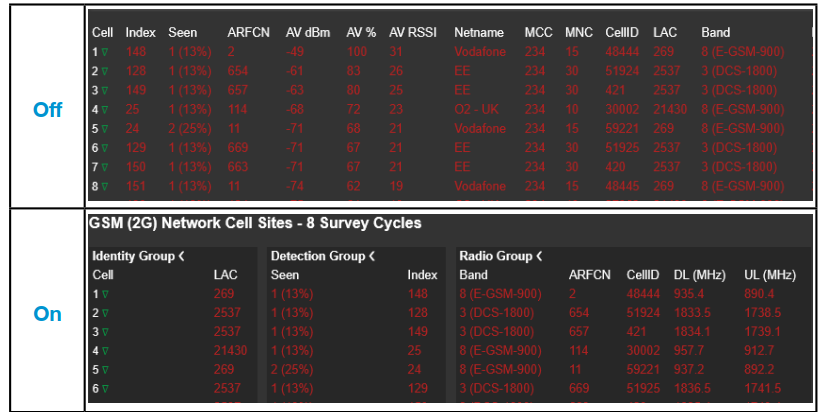
Task: Sort by LAC column in Identity Group
Action: click(225, 275)
